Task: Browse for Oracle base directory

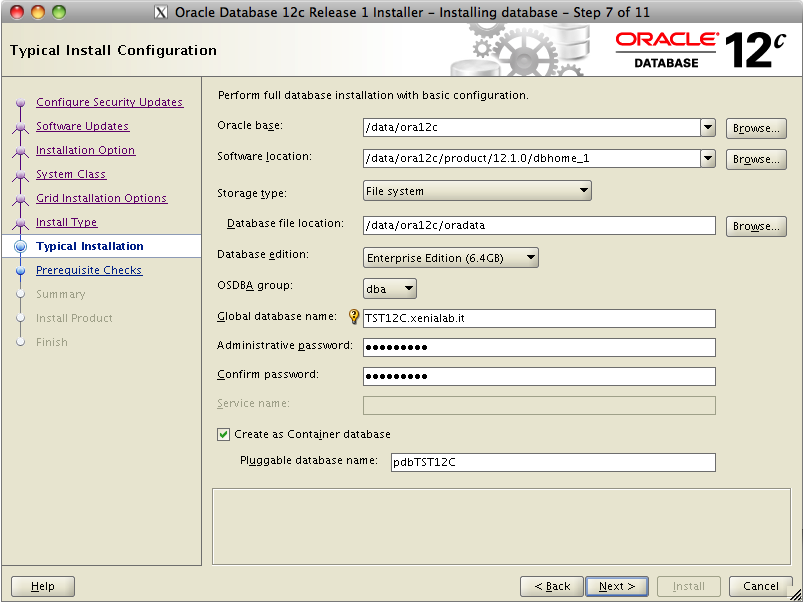Action: pos(756,128)
